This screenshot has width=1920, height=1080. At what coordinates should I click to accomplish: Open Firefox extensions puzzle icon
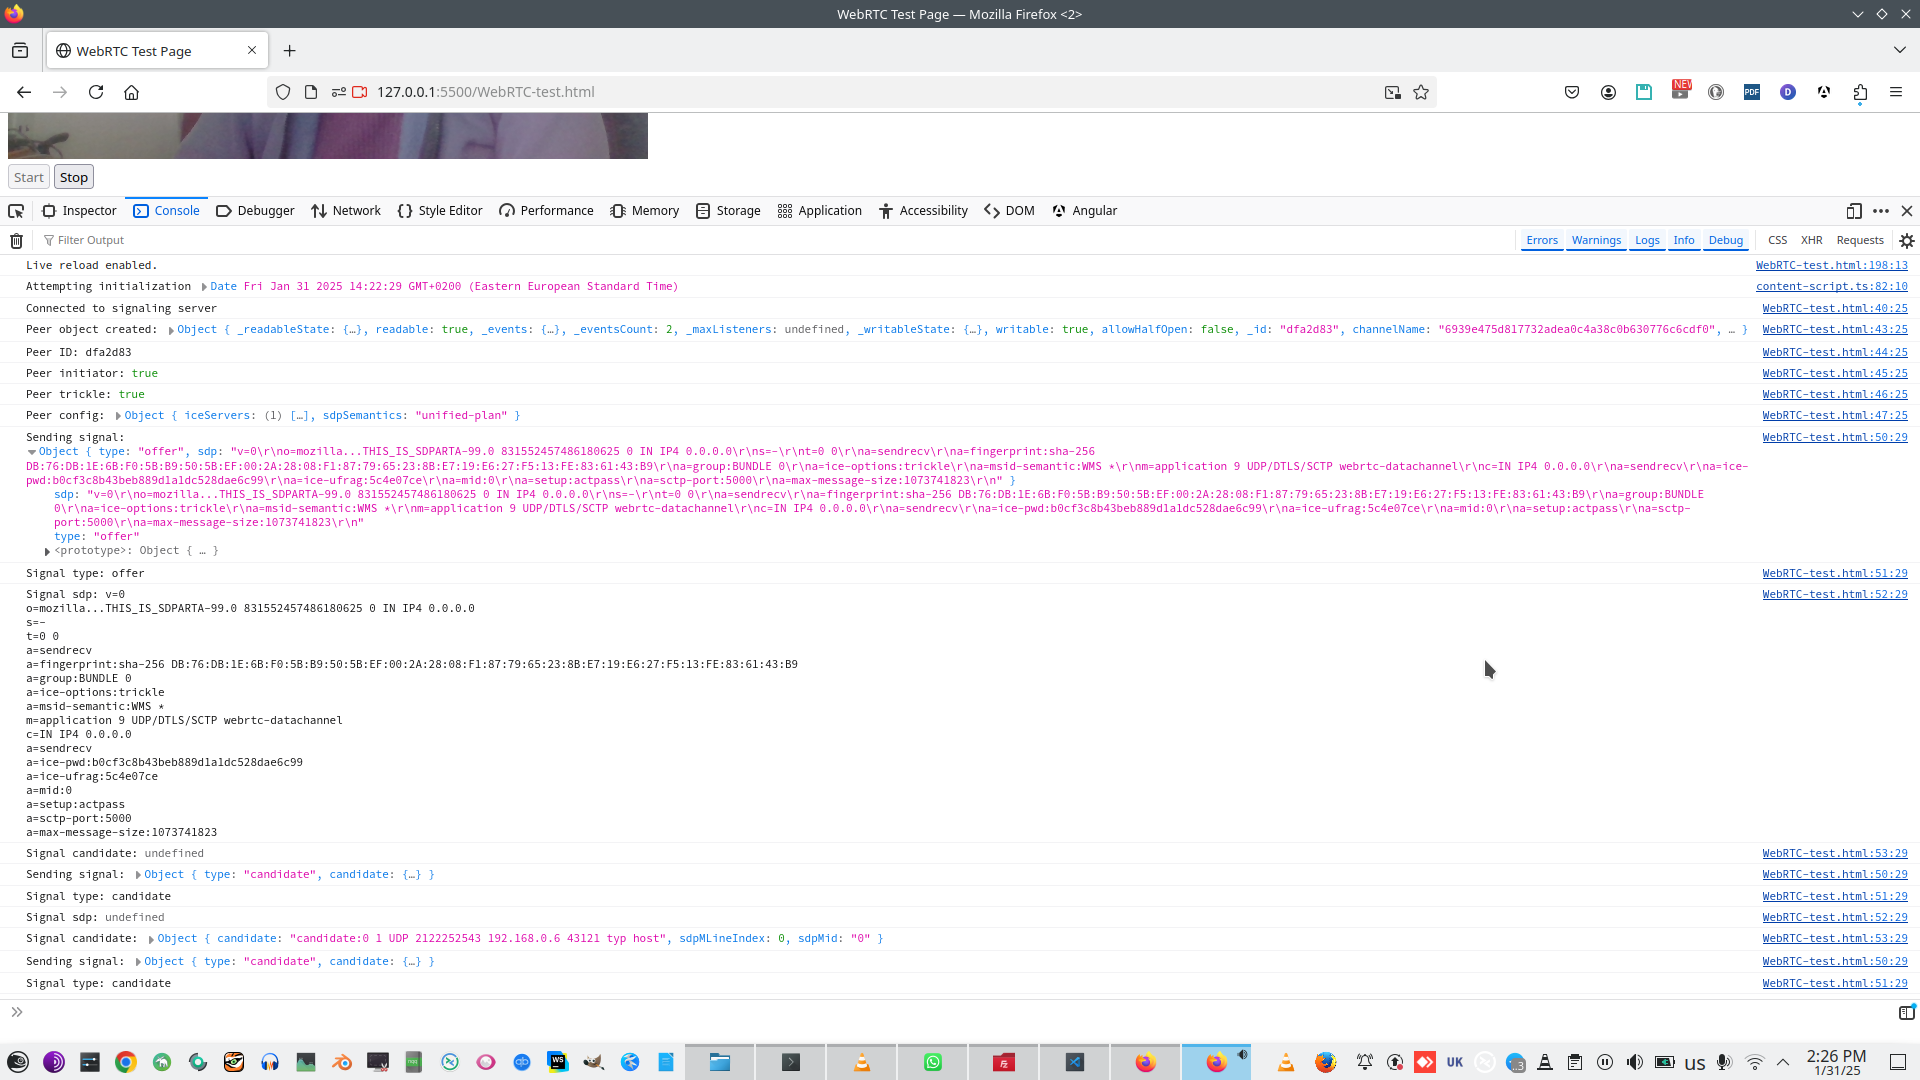[1860, 92]
